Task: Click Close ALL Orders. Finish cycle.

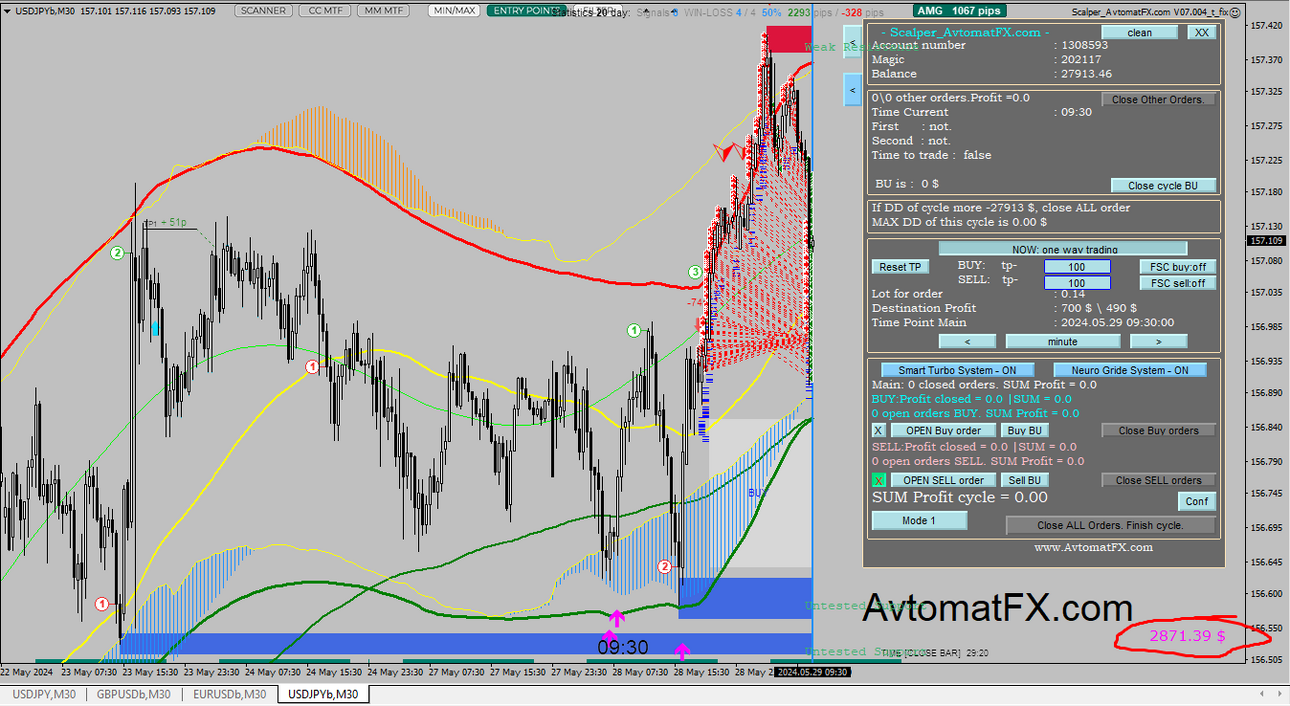Action: point(1111,525)
